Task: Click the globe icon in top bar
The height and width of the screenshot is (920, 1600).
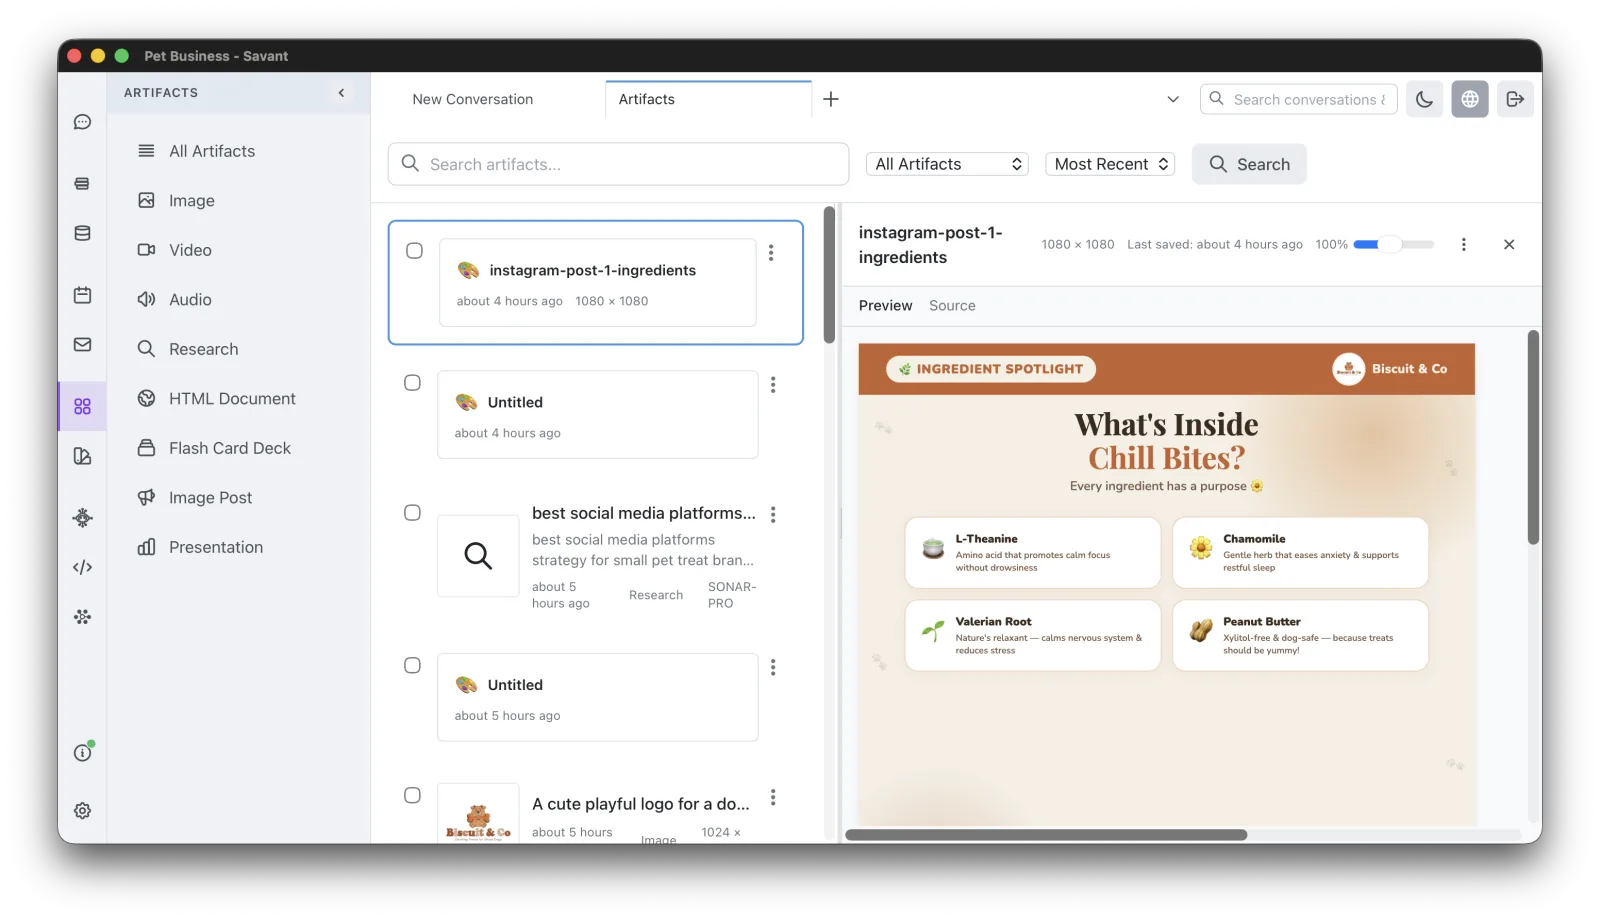Action: (x=1470, y=99)
